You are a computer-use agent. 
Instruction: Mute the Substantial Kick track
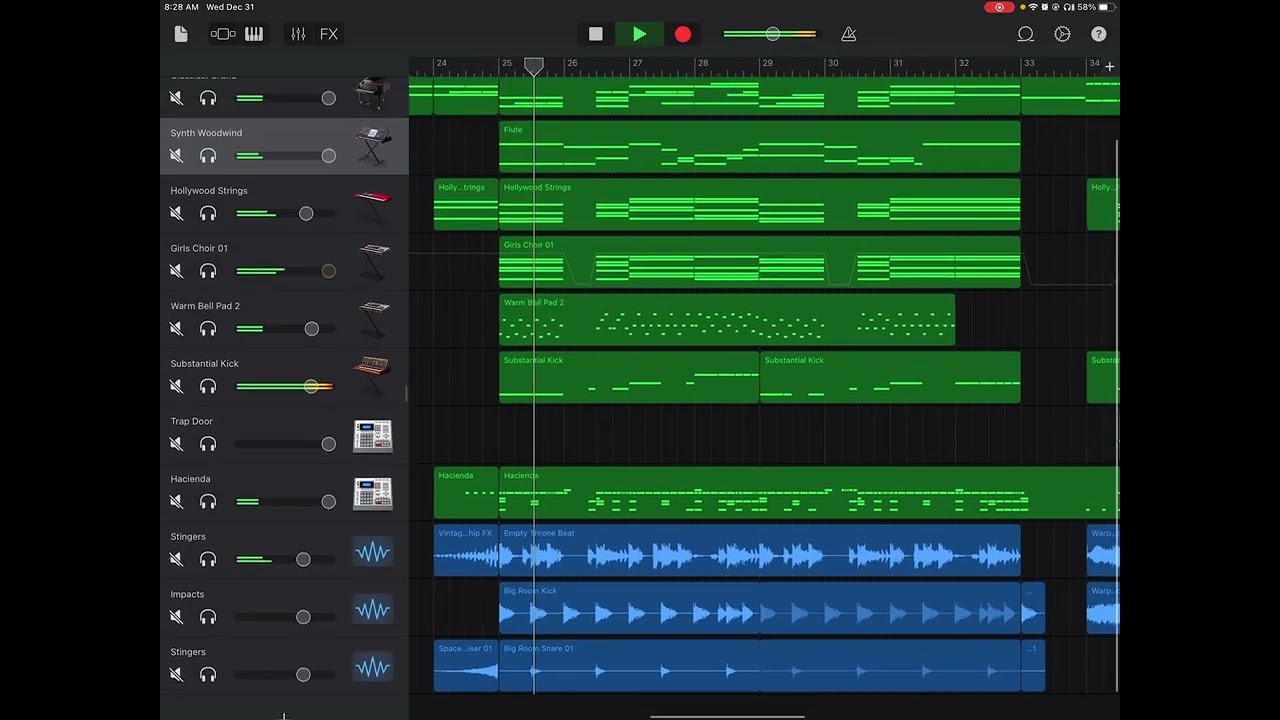pos(176,387)
